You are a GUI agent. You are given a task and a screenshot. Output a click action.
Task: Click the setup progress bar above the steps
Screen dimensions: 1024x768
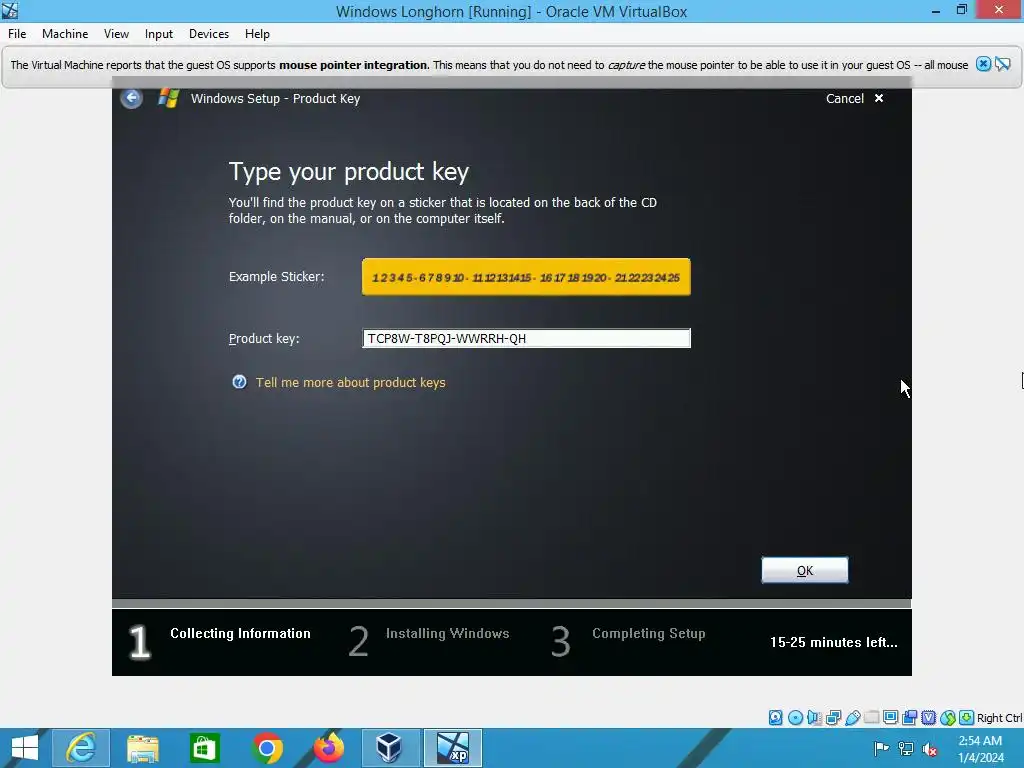coord(511,603)
